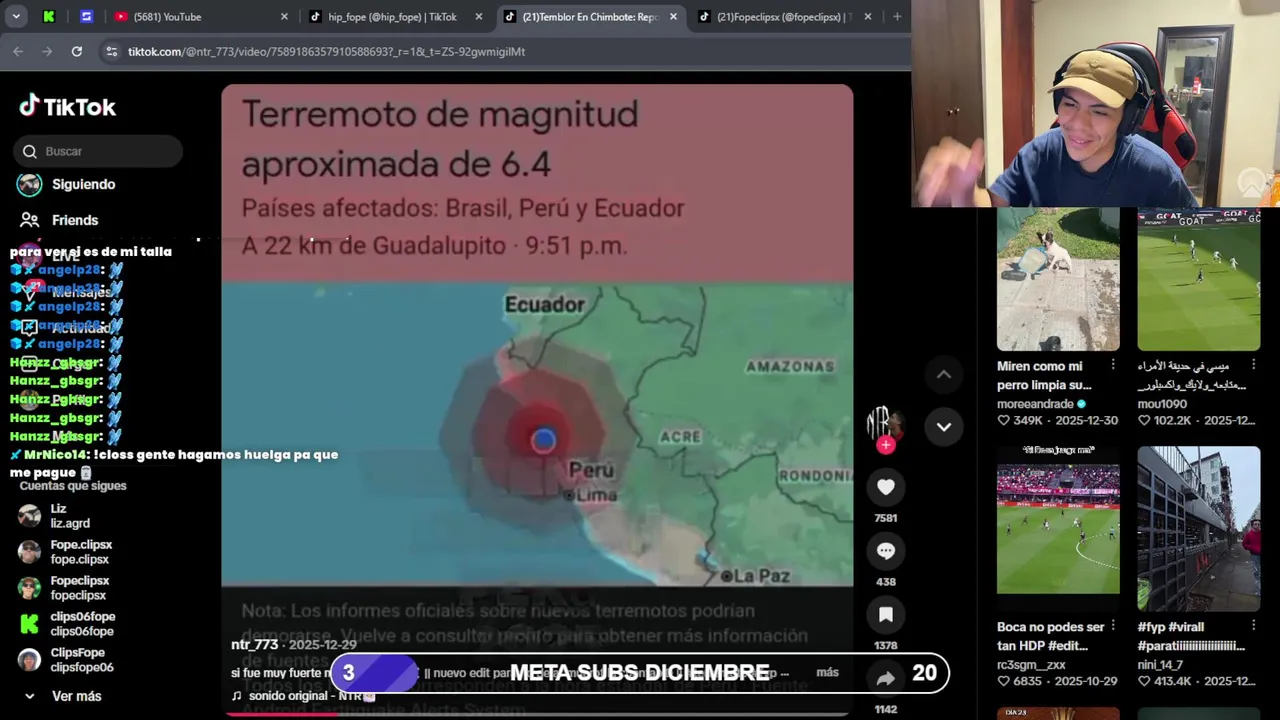
Task: Open the Boca soccer match thumbnail
Action: pos(1058,528)
